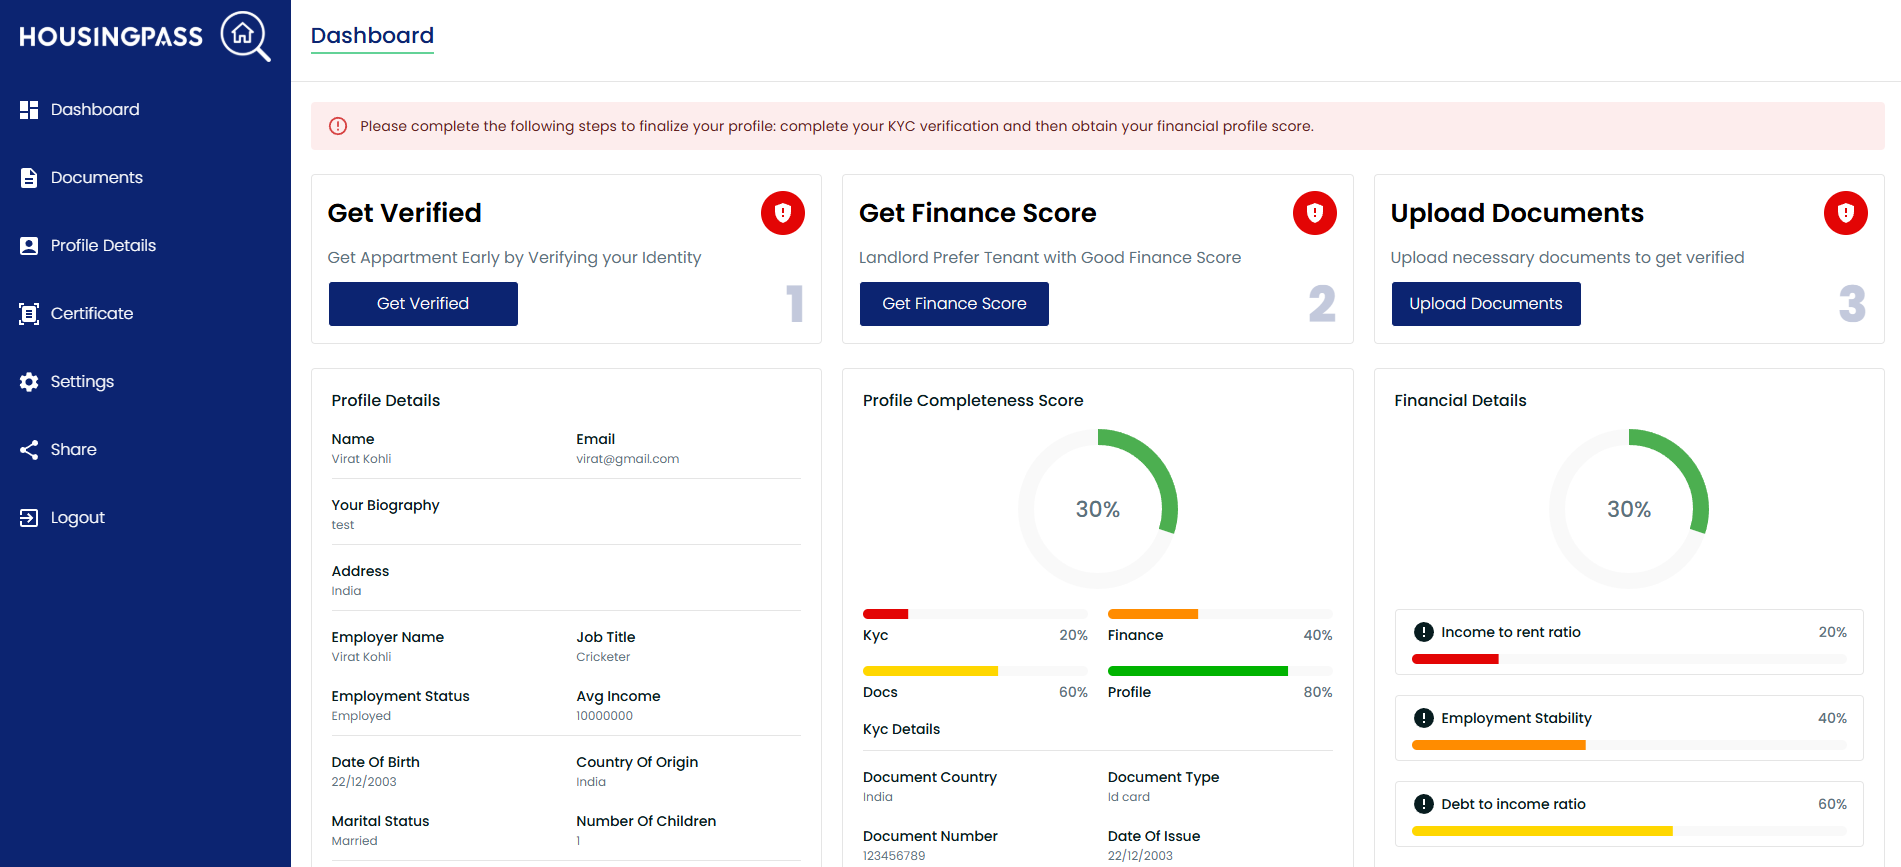
Task: Click the Certificate icon in sidebar
Action: 29,314
